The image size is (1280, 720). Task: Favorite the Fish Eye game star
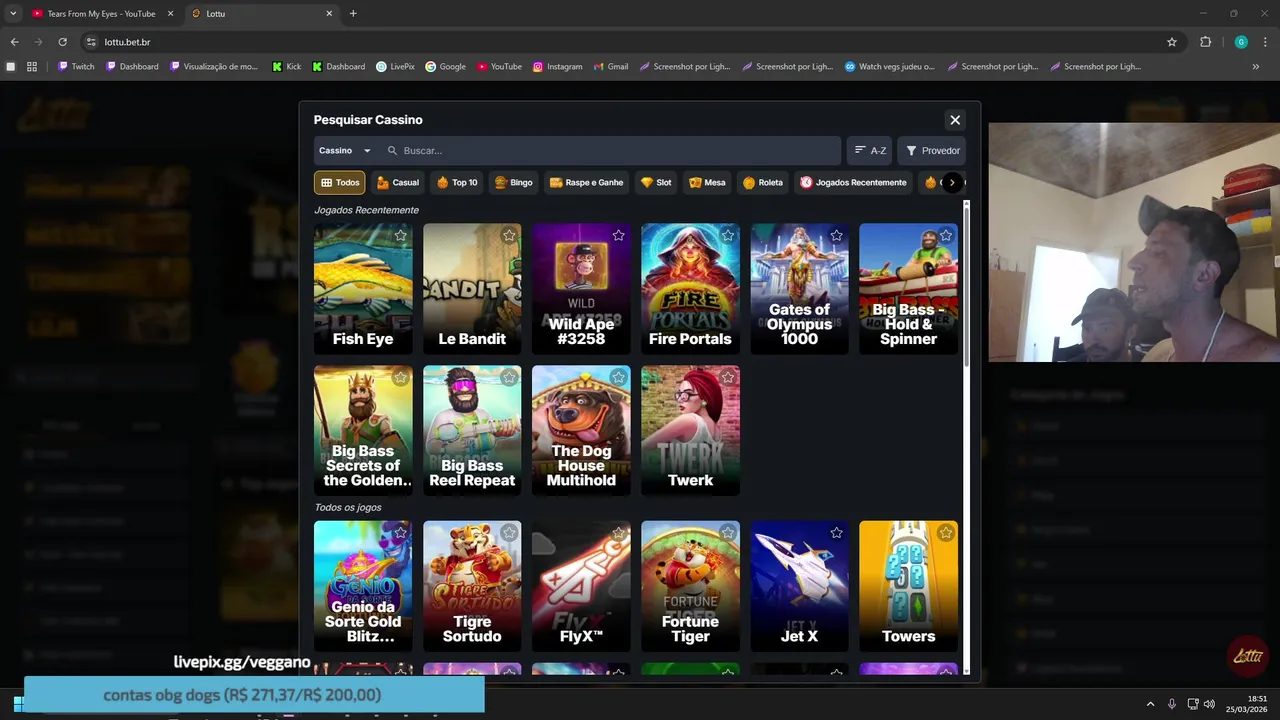tap(401, 236)
